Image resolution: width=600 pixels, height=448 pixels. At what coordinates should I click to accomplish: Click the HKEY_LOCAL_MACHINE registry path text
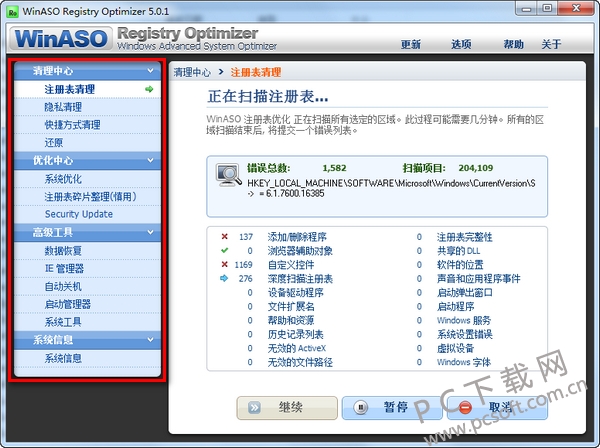click(x=391, y=183)
